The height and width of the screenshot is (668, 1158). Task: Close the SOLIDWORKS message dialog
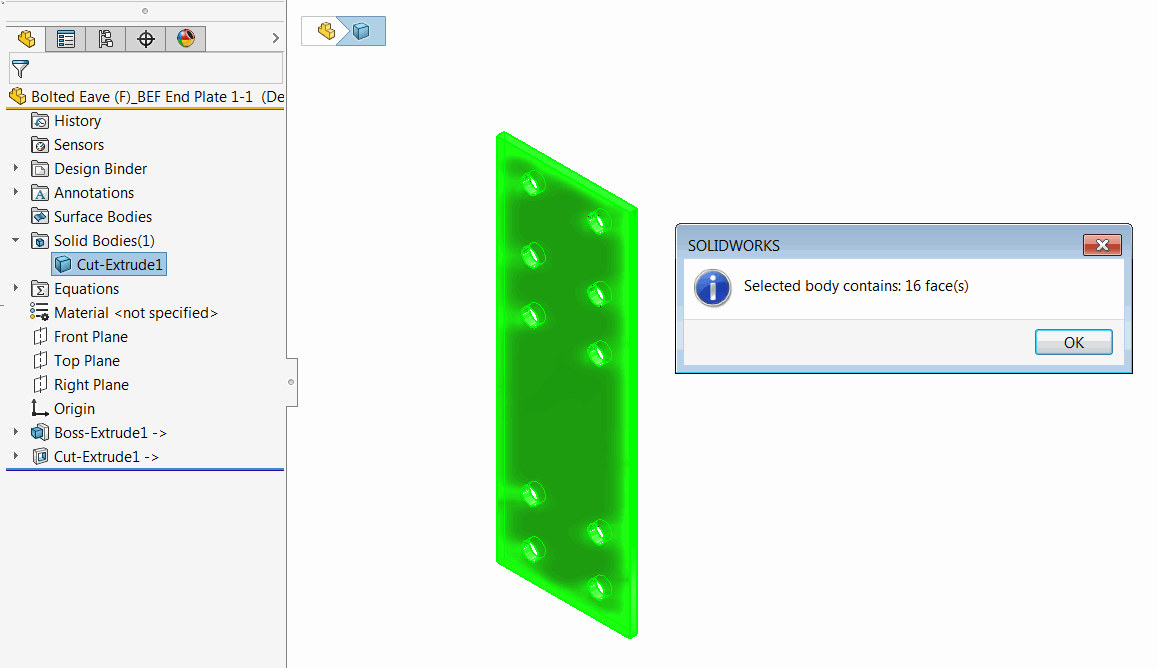(1102, 245)
